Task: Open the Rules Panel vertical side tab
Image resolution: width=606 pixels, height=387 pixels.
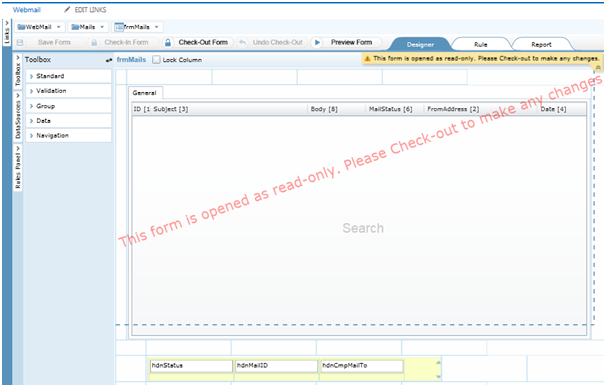Action: pyautogui.click(x=18, y=167)
